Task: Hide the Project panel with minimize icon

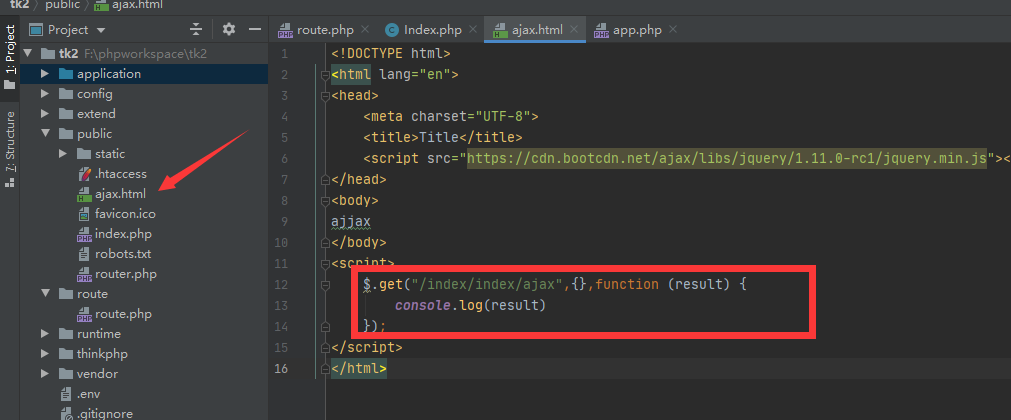Action: coord(255,29)
